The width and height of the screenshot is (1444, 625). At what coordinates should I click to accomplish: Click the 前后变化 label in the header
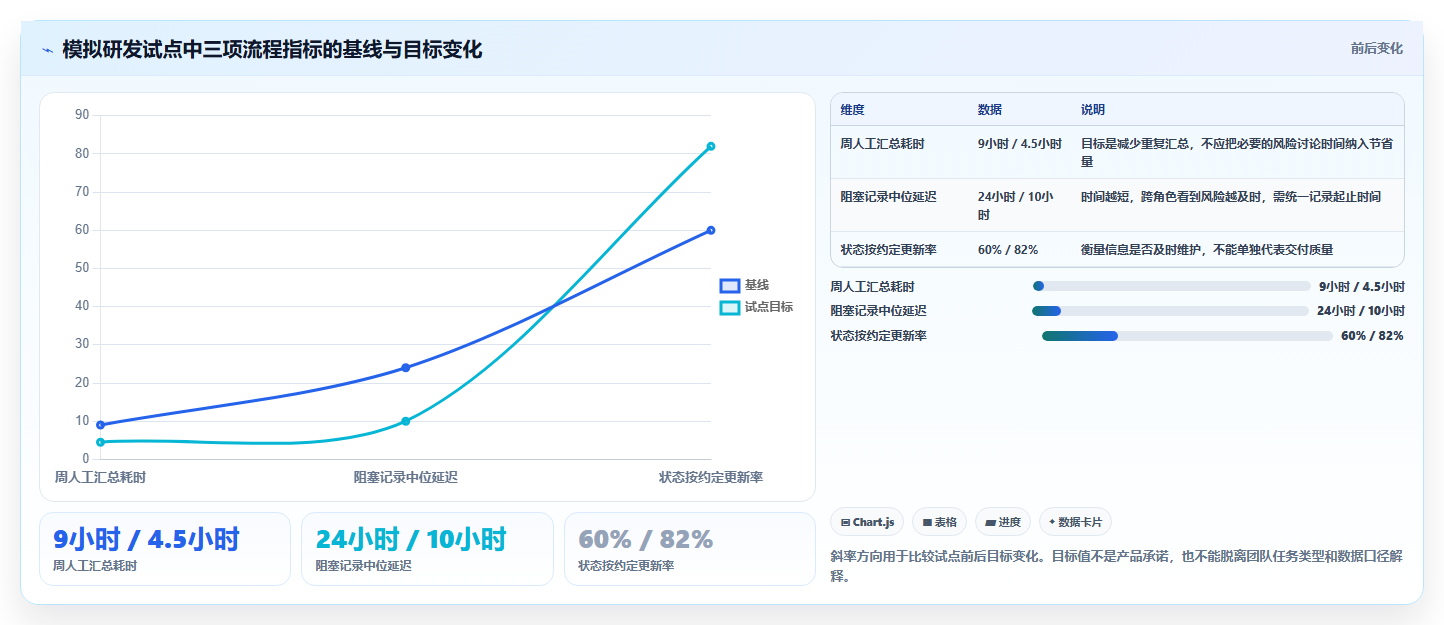coord(1376,48)
